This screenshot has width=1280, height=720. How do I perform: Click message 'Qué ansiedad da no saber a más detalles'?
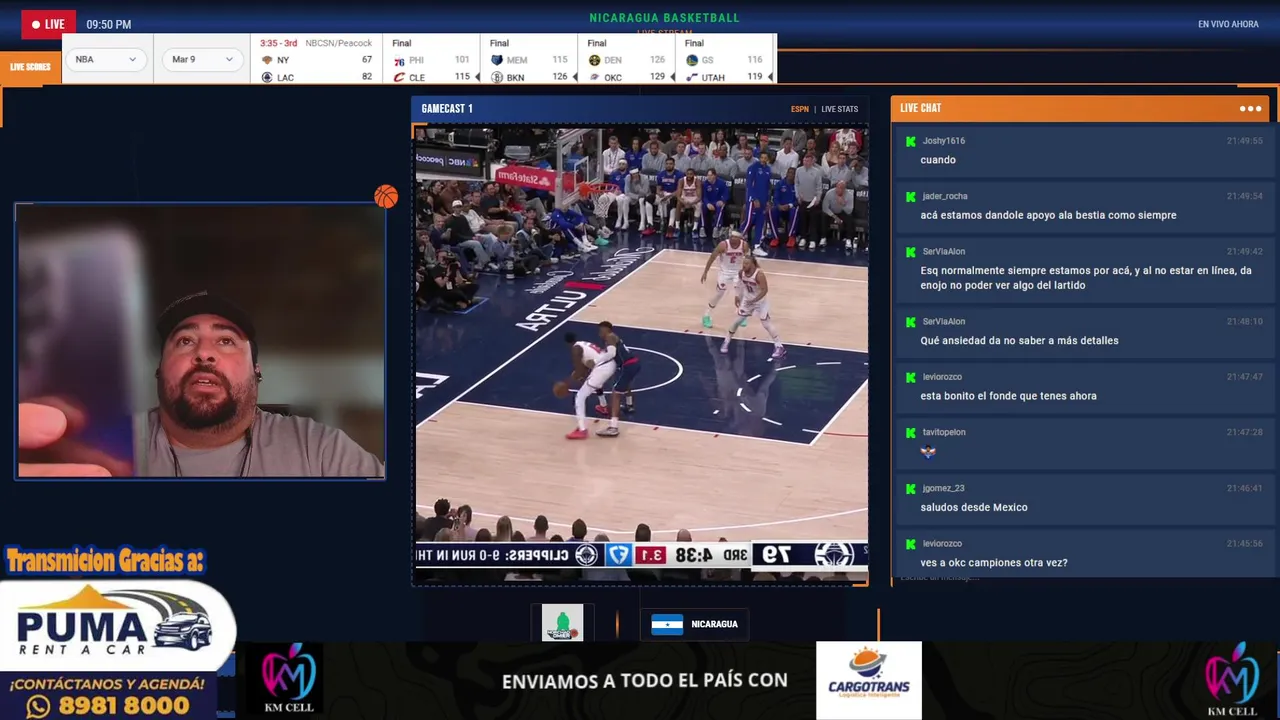pyautogui.click(x=1019, y=340)
